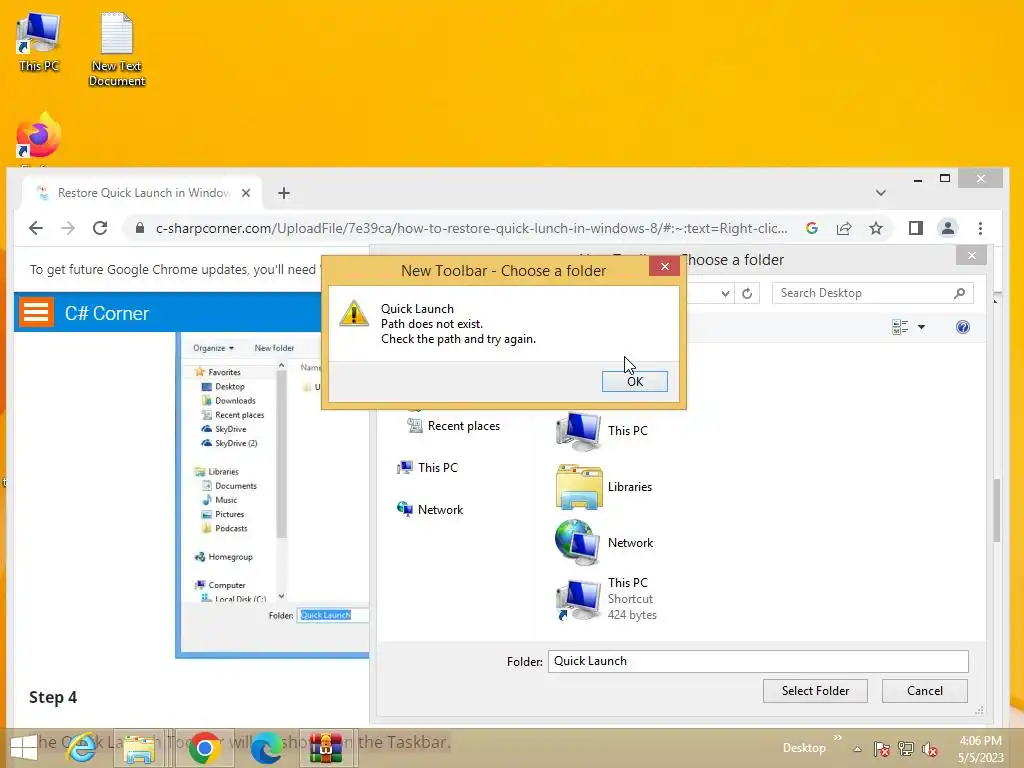1024x768 pixels.
Task: Click OK in the error dialog
Action: (634, 381)
